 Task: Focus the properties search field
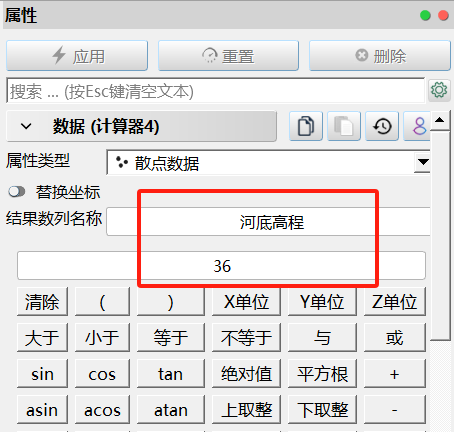216,91
